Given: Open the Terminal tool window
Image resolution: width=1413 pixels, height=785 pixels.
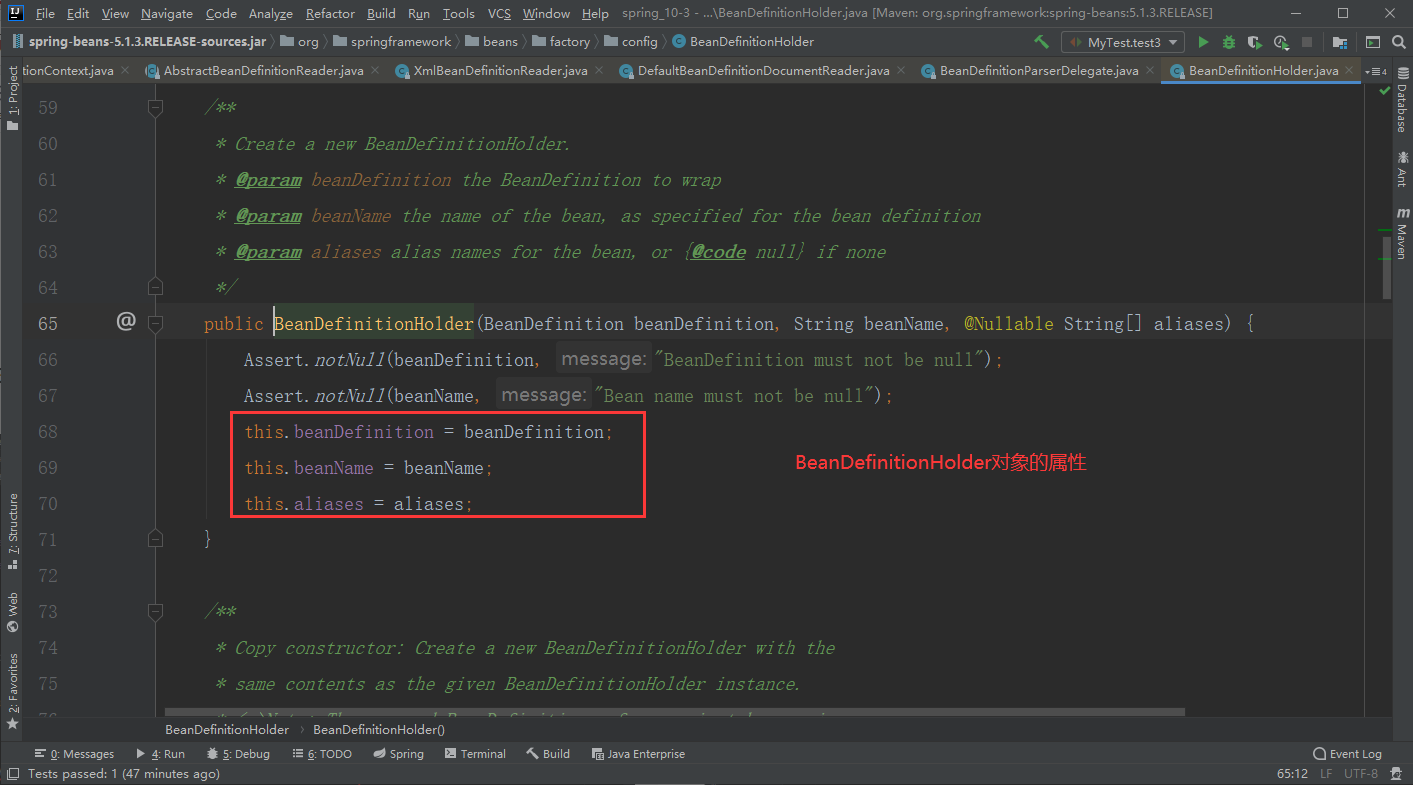Looking at the screenshot, I should (x=475, y=754).
